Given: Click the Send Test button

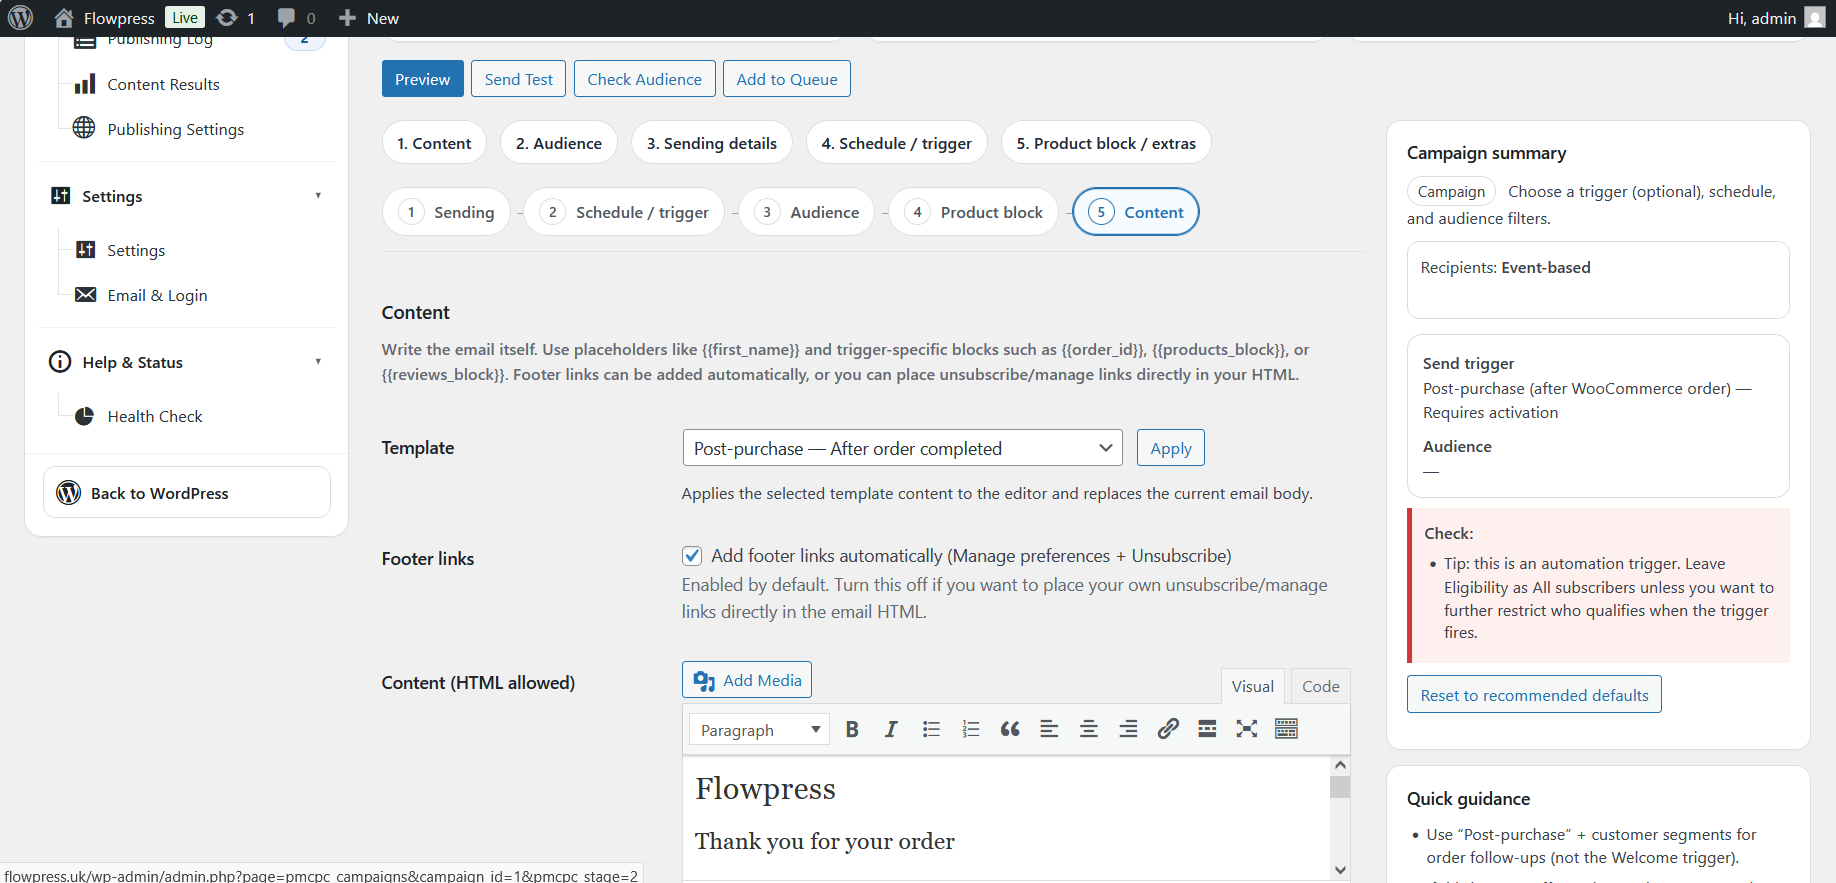Looking at the screenshot, I should tap(518, 79).
